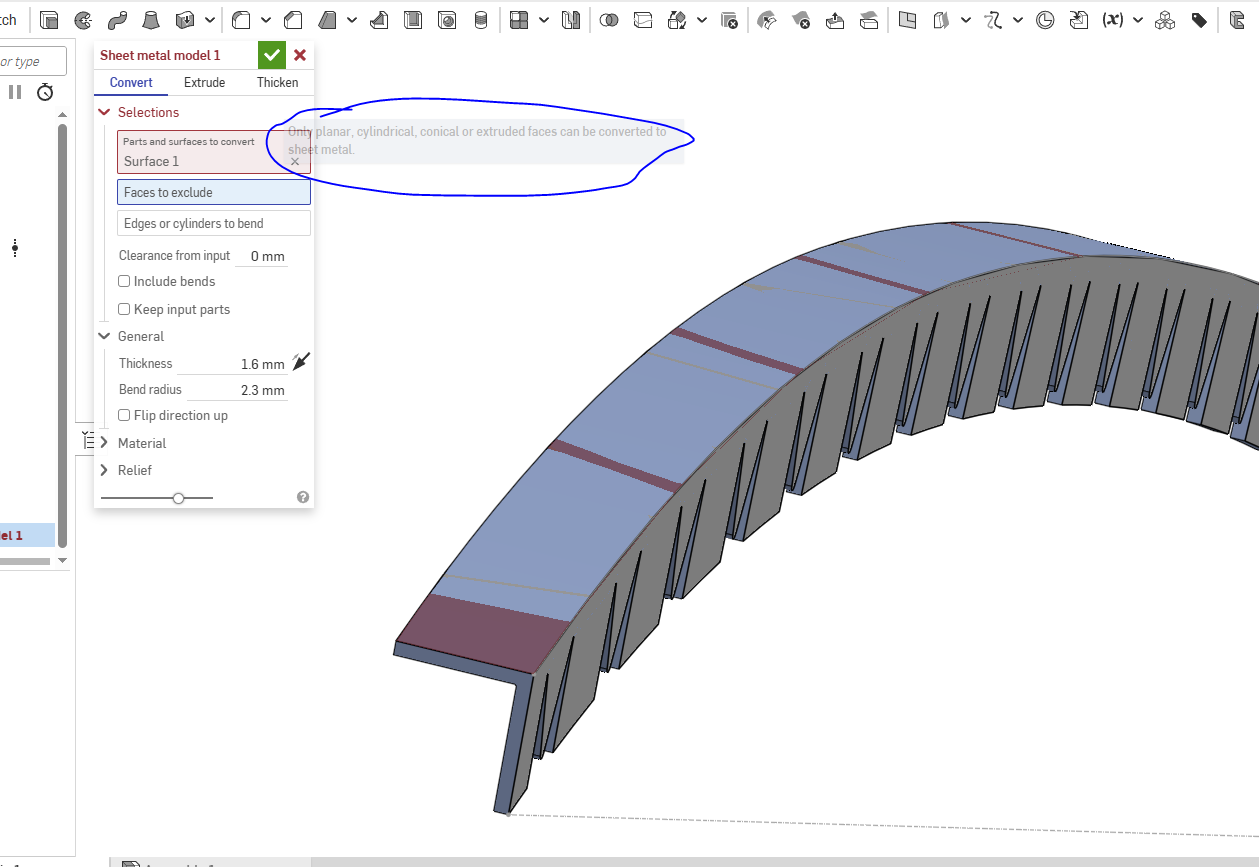Switch to the Extrude tab

[204, 83]
